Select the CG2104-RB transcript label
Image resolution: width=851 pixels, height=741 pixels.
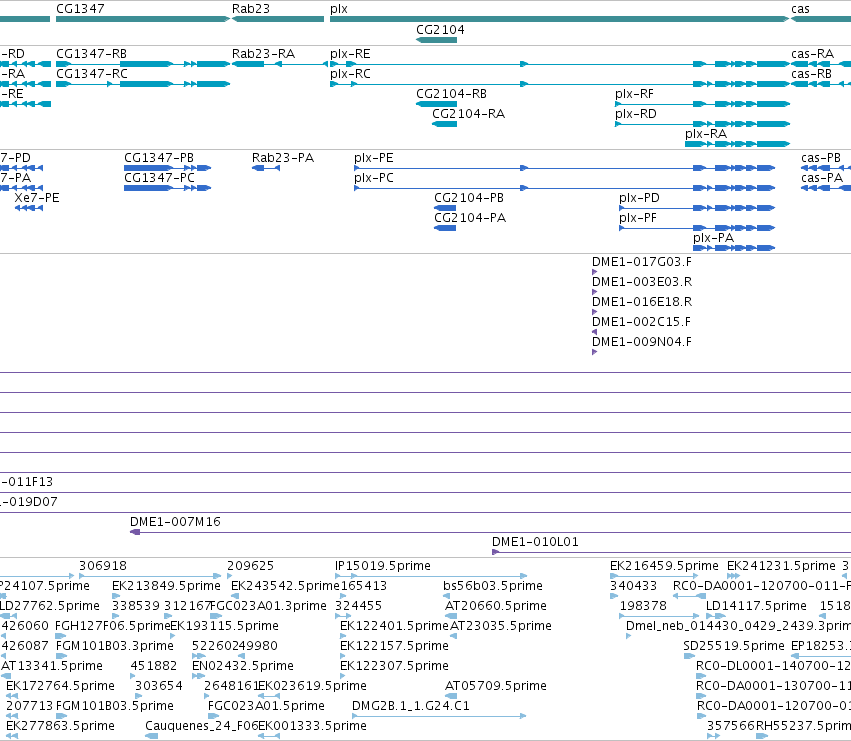451,94
